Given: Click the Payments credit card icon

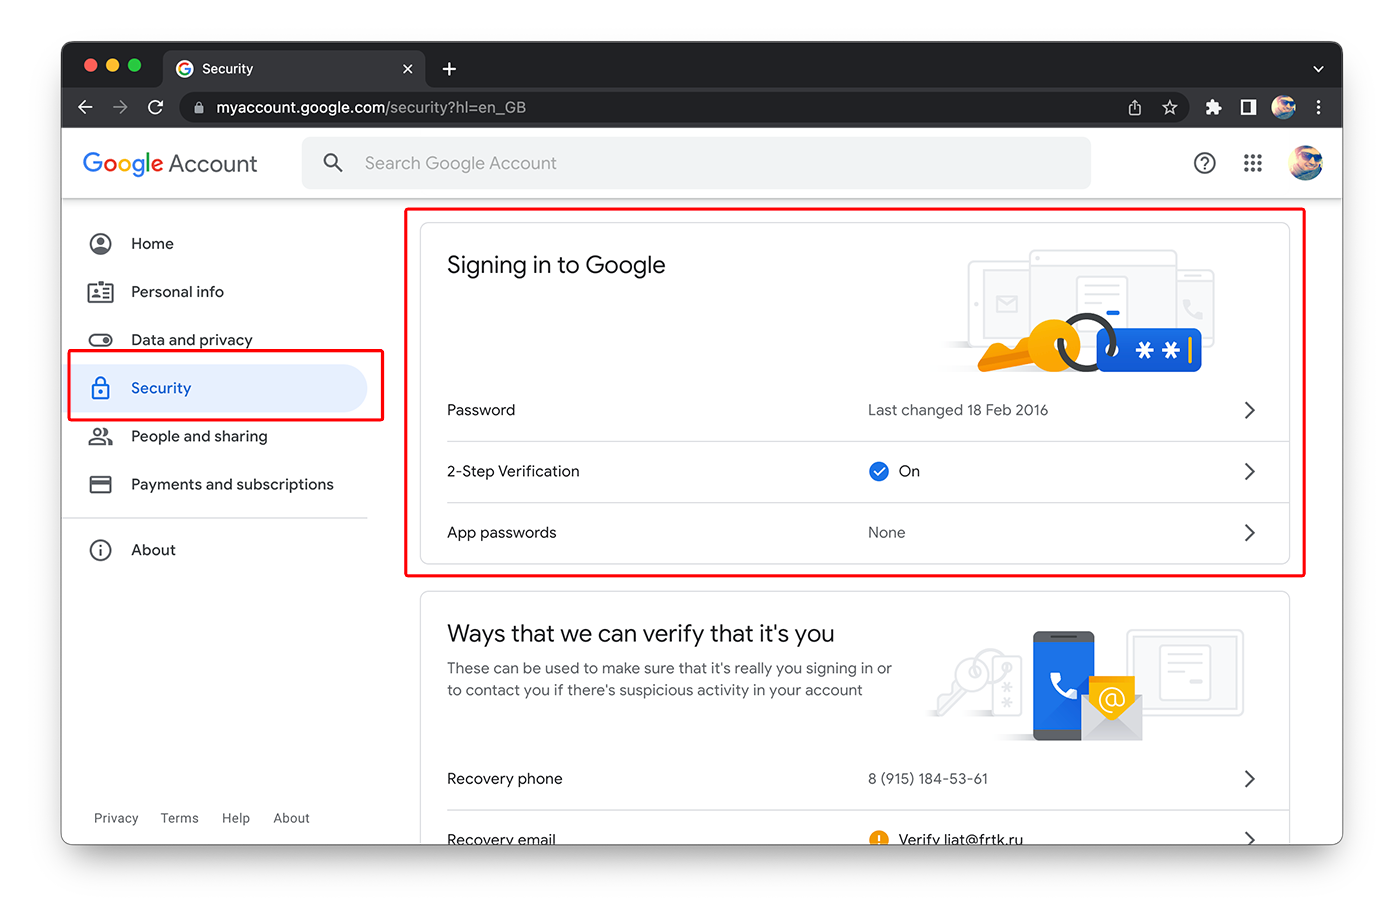Looking at the screenshot, I should pyautogui.click(x=101, y=484).
